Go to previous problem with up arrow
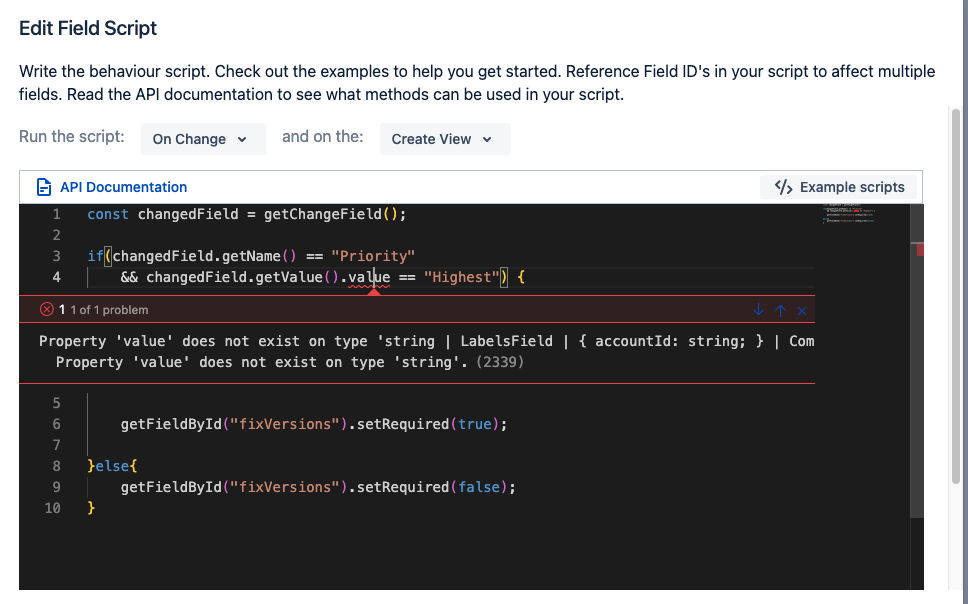 coord(781,310)
